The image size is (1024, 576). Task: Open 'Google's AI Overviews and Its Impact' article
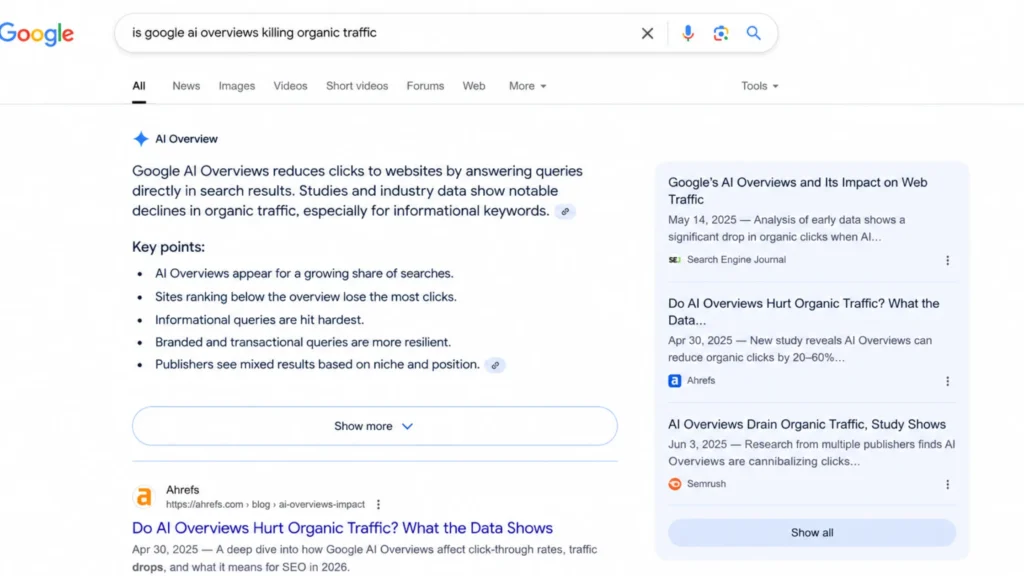797,191
